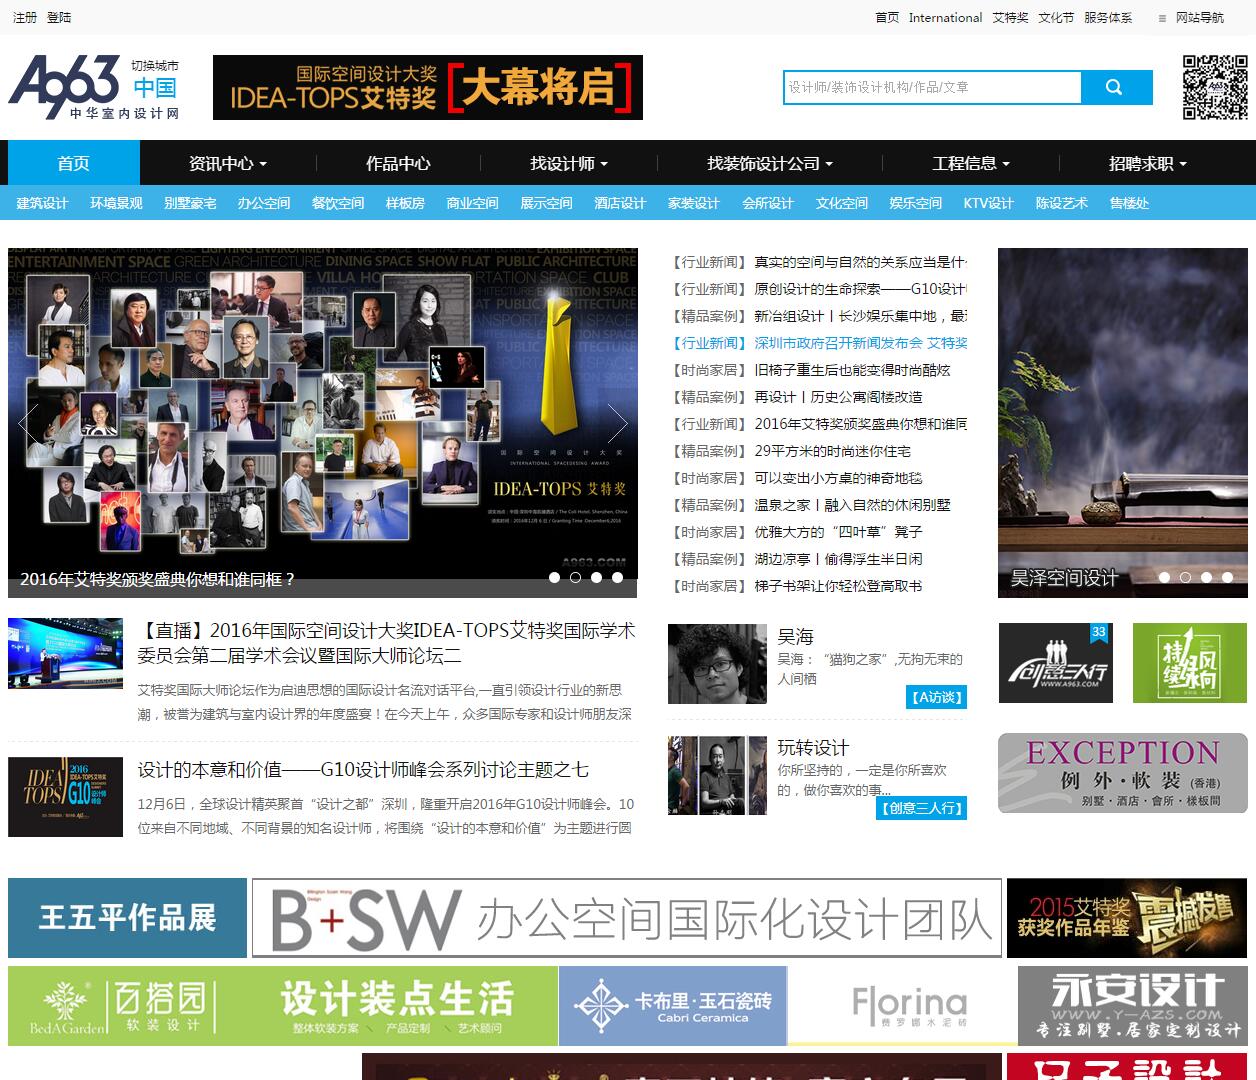Open news 旧椅子重生后也能变得时尚酷炫
1256x1080 pixels.
[852, 370]
